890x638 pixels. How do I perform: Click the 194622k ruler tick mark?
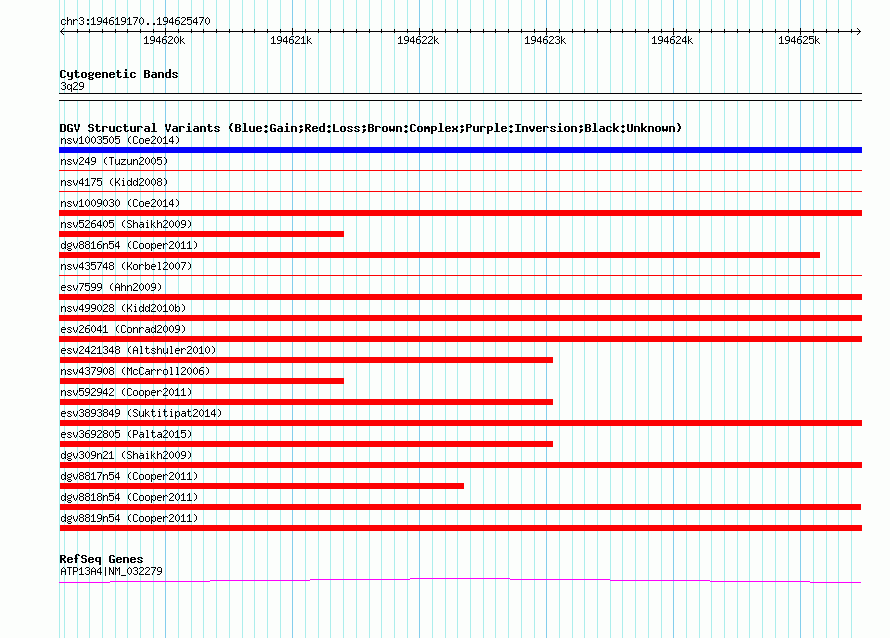click(419, 31)
